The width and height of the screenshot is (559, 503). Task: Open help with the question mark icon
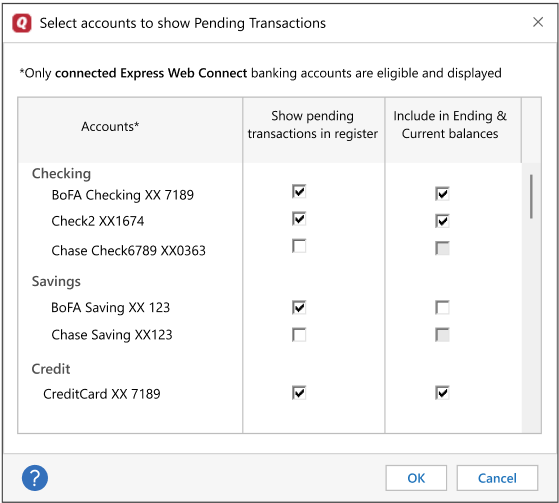pos(35,478)
